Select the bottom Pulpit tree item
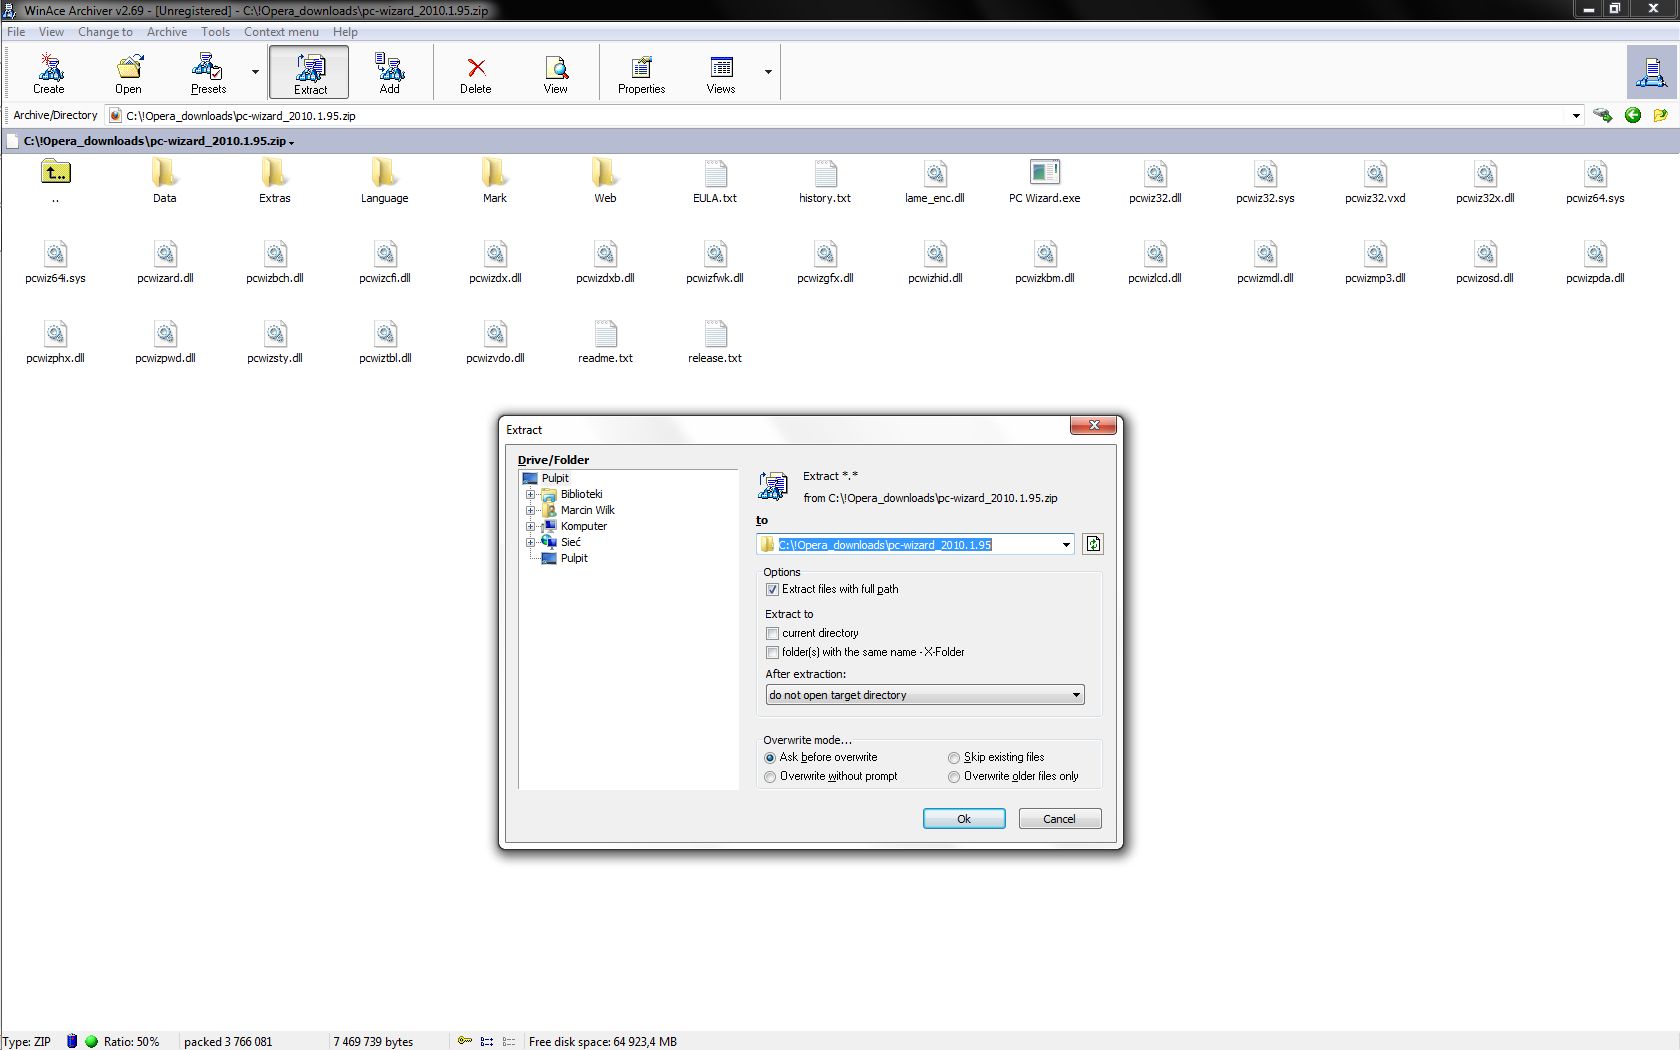This screenshot has width=1680, height=1050. (x=574, y=559)
